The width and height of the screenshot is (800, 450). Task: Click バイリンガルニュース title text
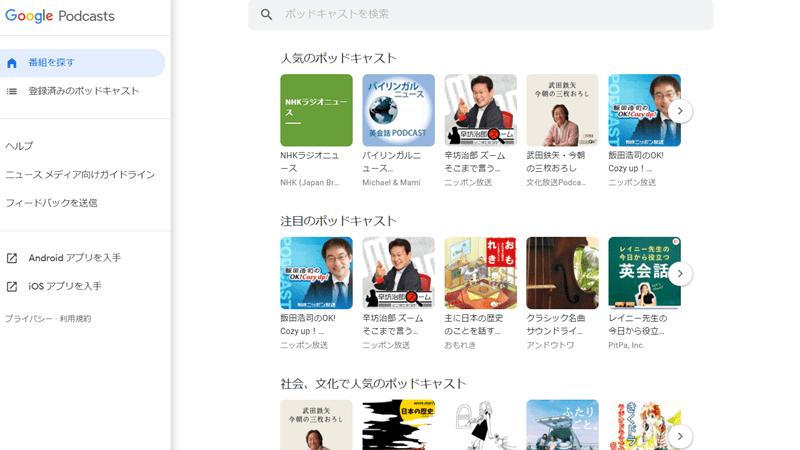tap(391, 162)
